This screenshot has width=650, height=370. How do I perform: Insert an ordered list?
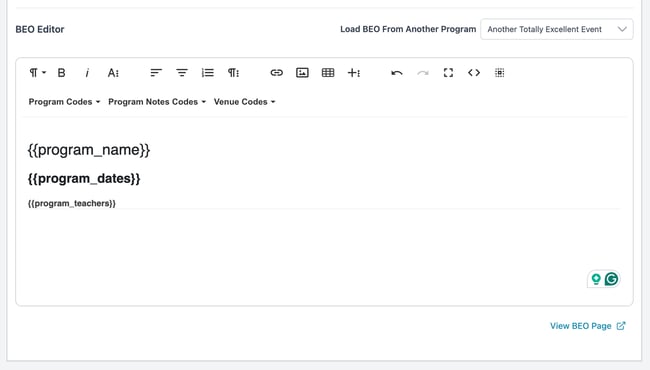tap(207, 73)
